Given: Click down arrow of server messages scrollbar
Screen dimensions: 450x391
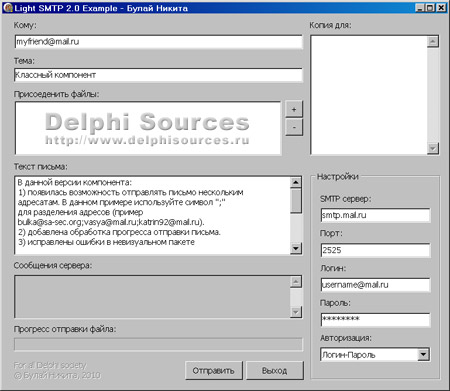Looking at the screenshot, I should [296, 312].
